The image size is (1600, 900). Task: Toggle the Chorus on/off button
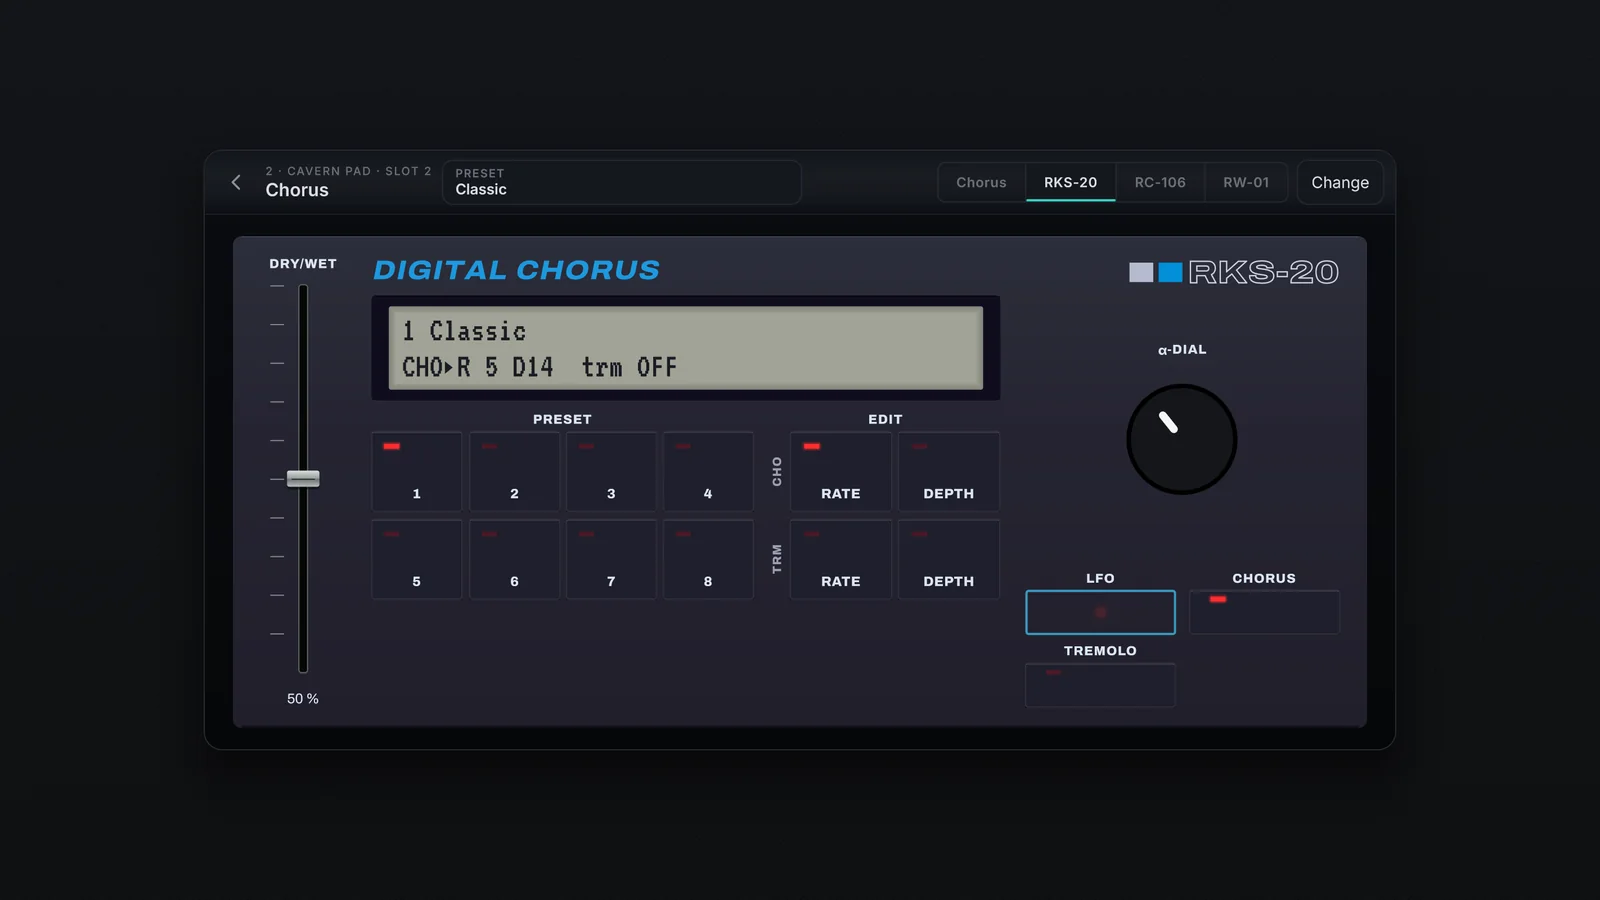tap(1264, 612)
